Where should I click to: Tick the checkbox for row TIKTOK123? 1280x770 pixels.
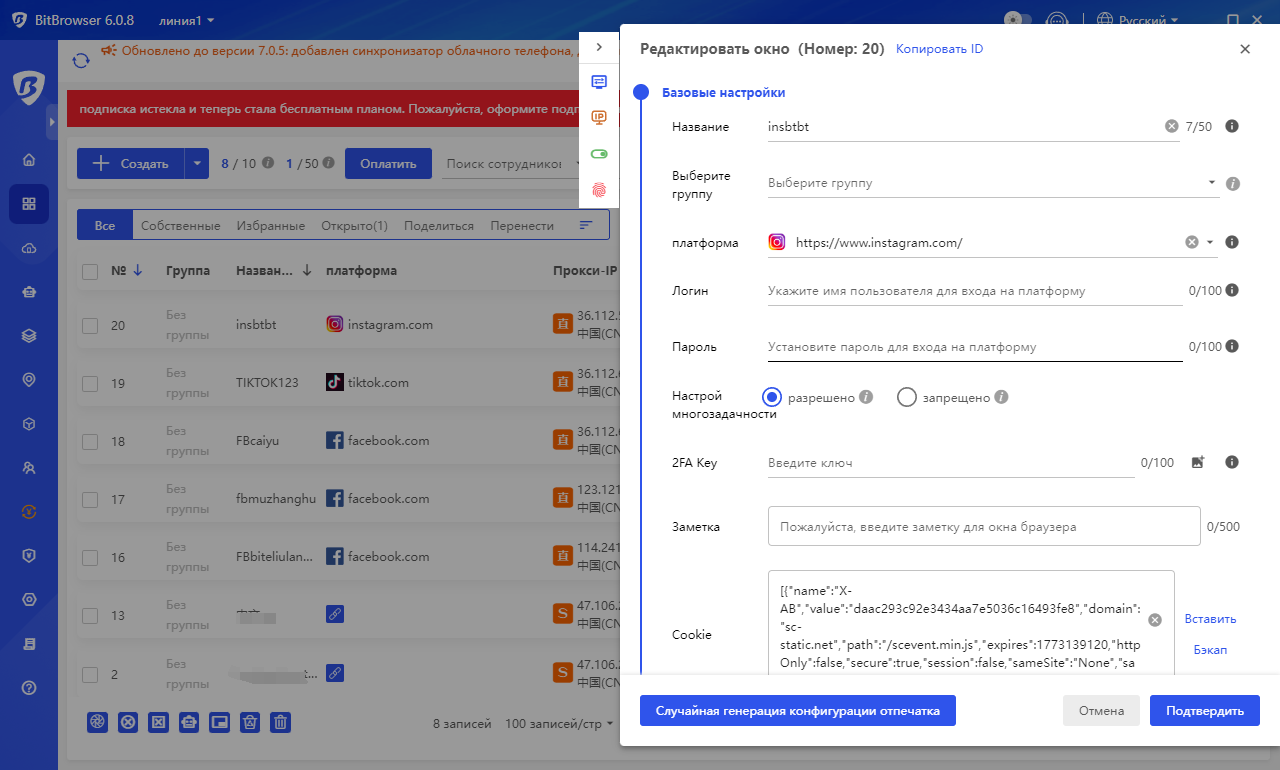[90, 383]
